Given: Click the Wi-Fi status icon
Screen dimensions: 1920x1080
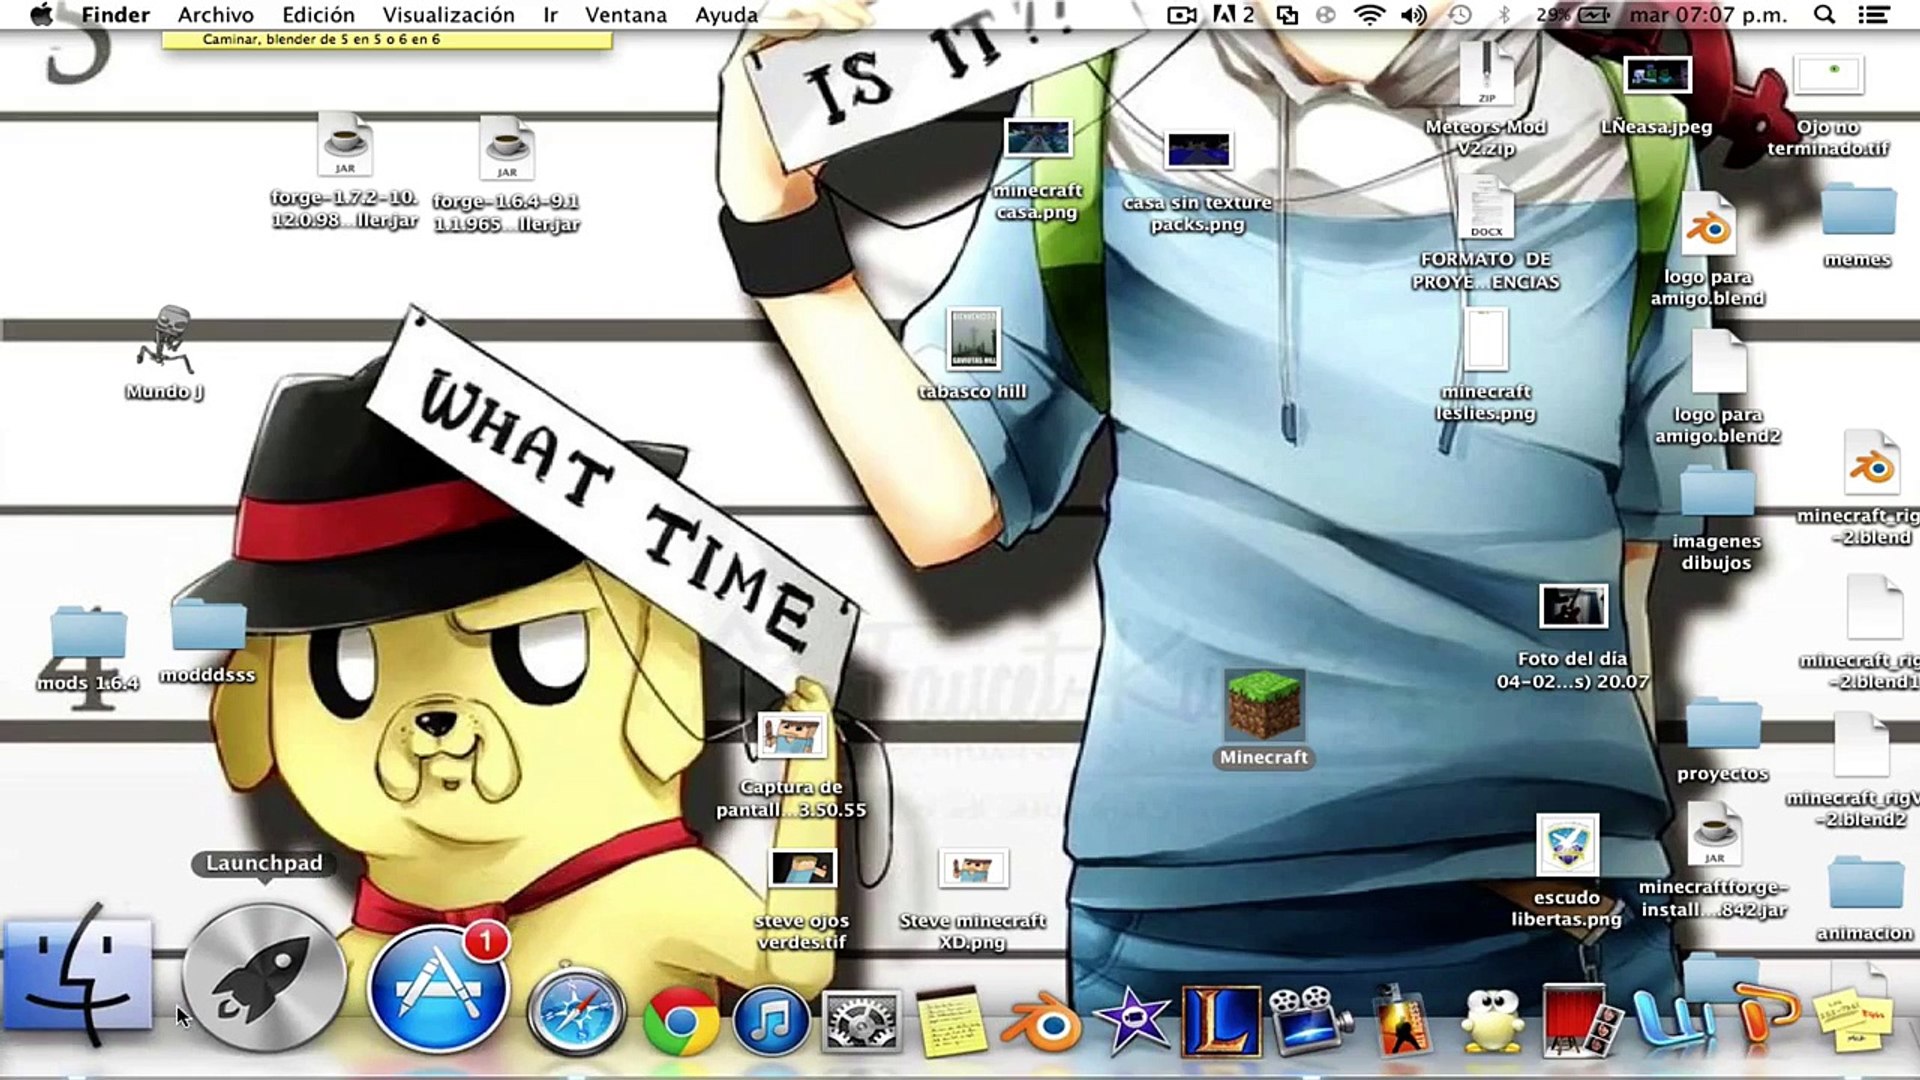Looking at the screenshot, I should (x=1368, y=15).
